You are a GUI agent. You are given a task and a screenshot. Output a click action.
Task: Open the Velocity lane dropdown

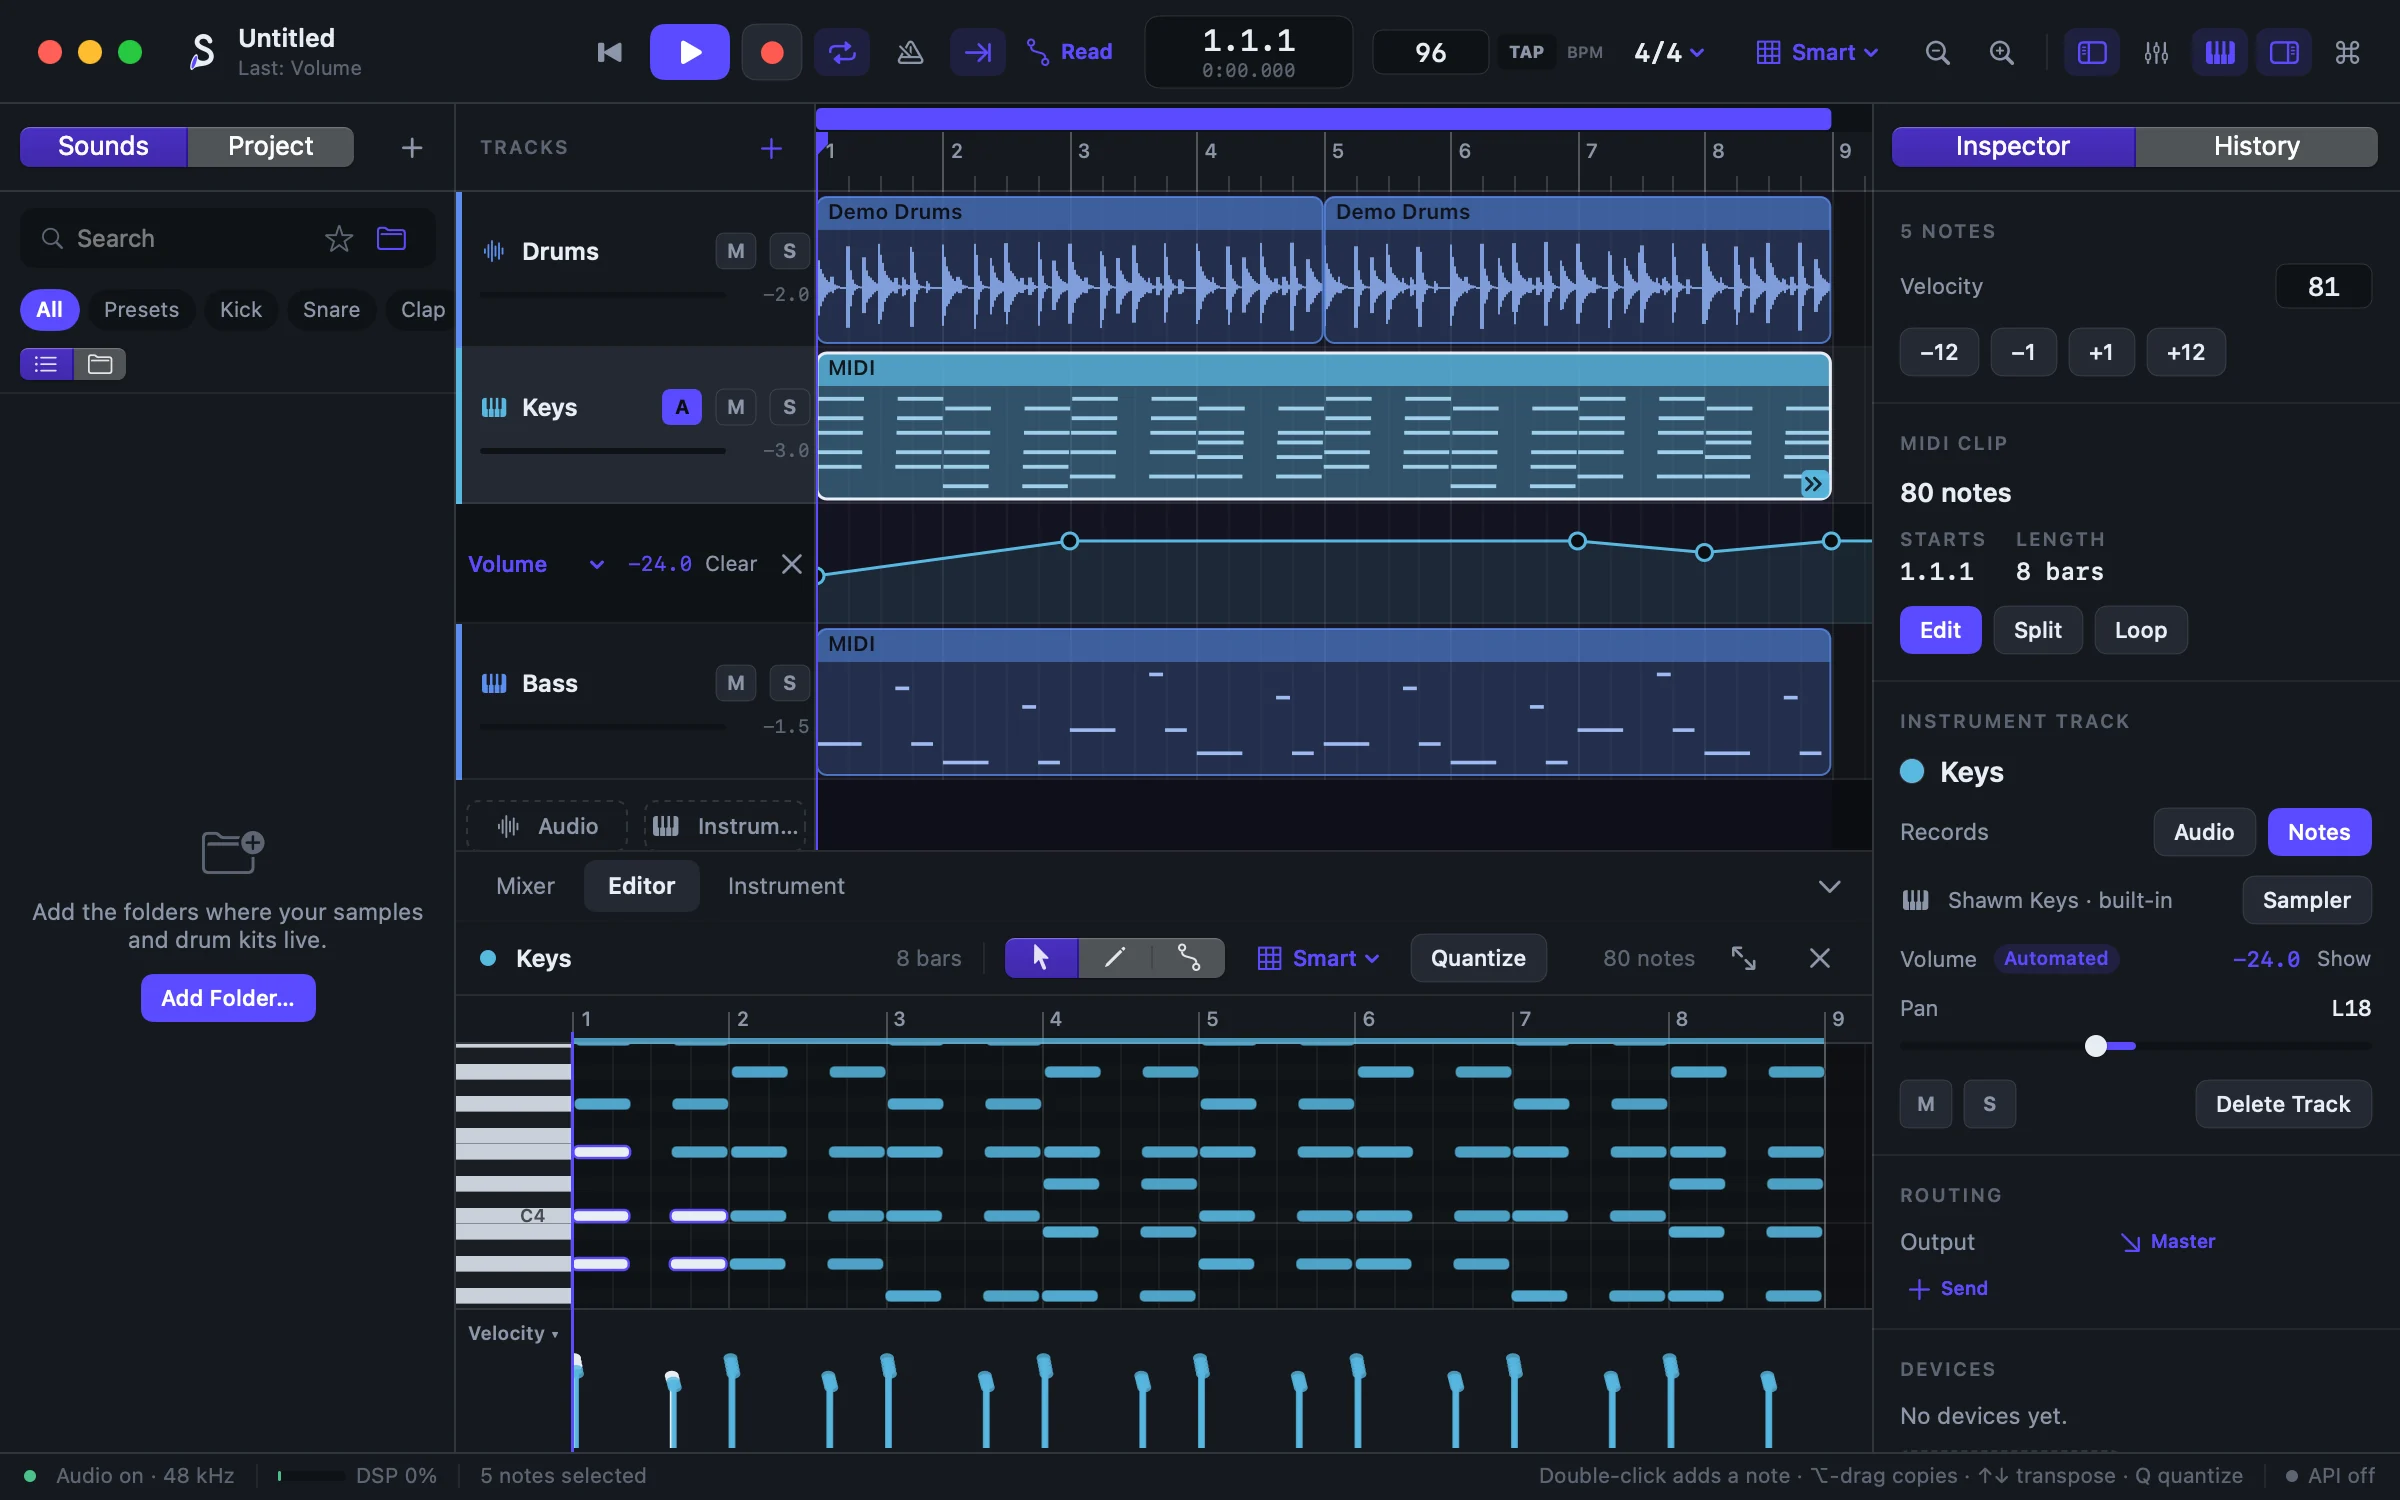pos(513,1333)
